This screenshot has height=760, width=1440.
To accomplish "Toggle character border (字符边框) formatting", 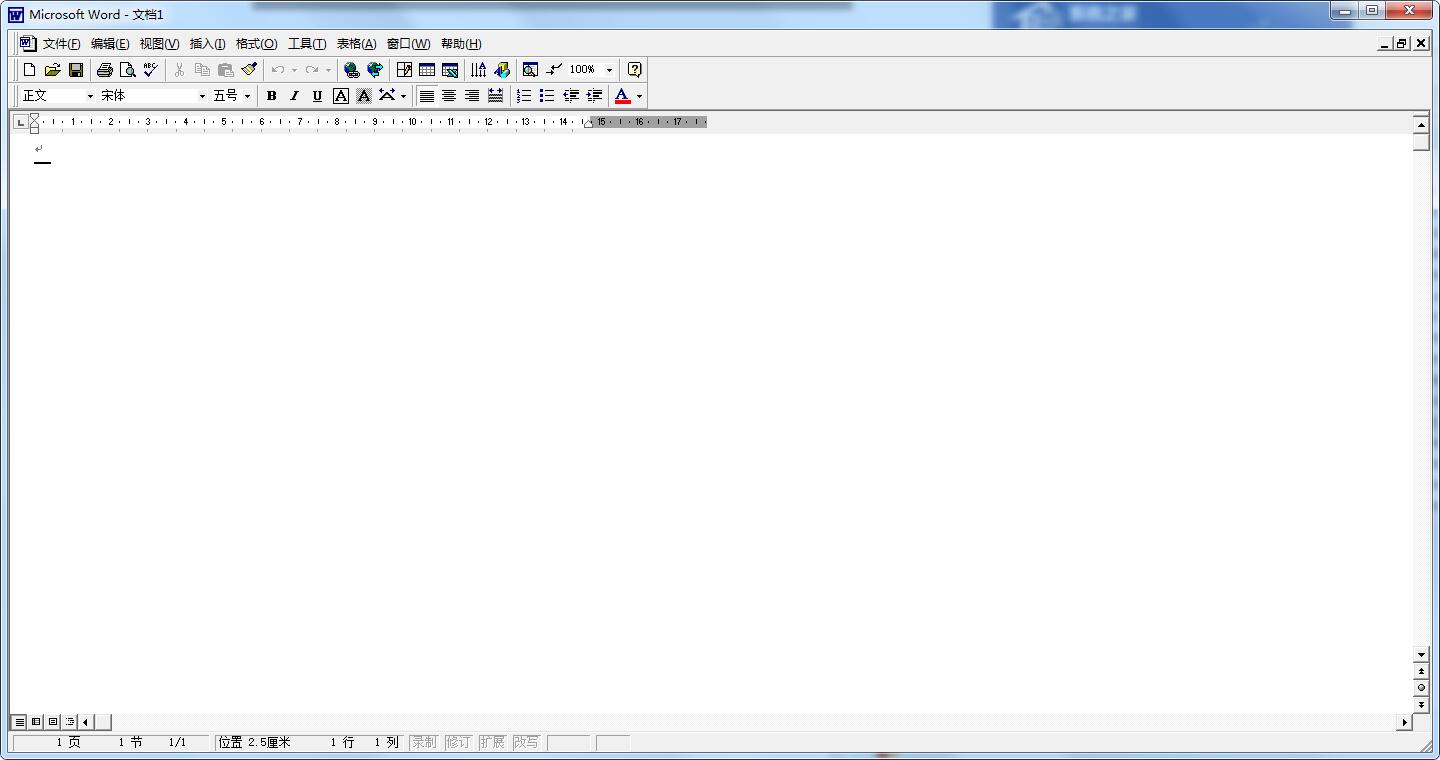I will click(340, 95).
